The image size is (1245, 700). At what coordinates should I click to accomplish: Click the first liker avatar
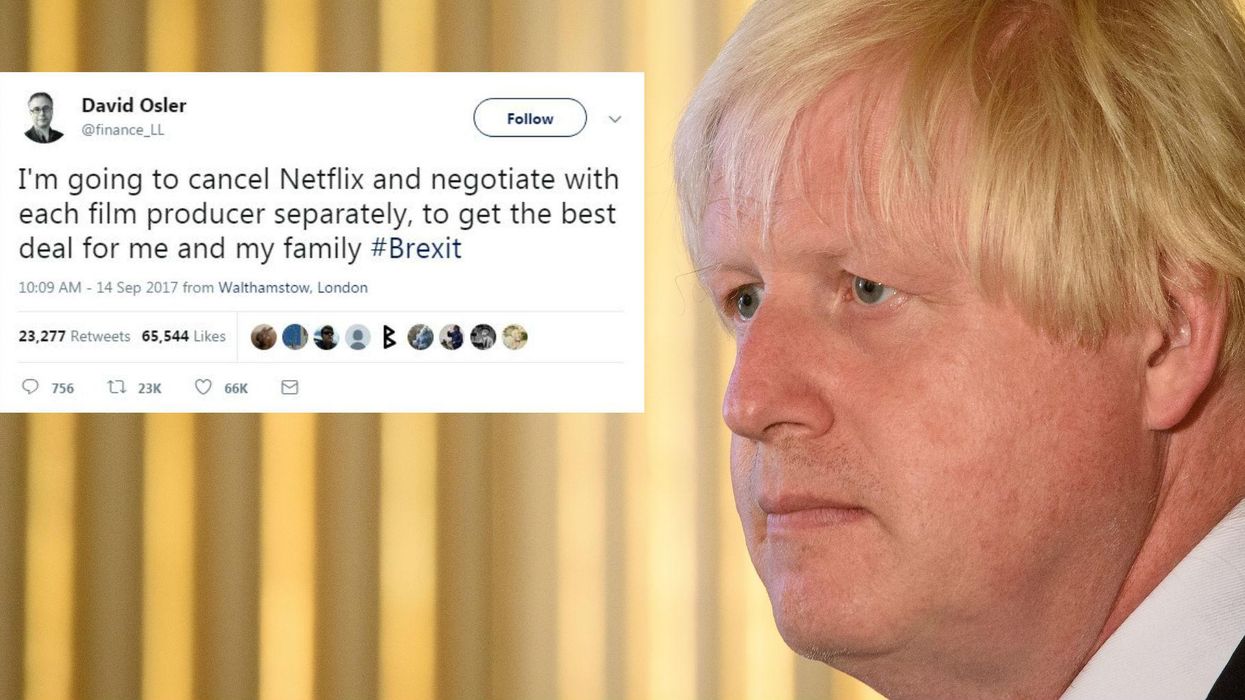[264, 337]
